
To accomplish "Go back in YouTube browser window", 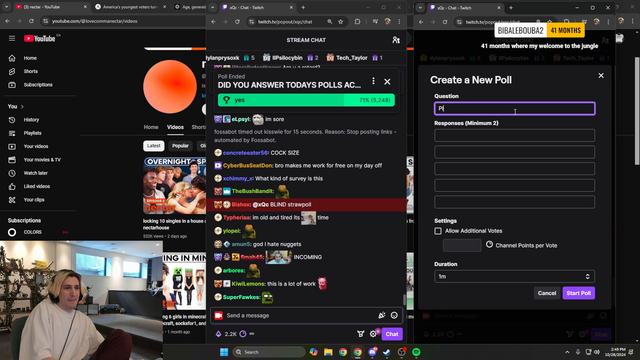I will (x=7, y=21).
